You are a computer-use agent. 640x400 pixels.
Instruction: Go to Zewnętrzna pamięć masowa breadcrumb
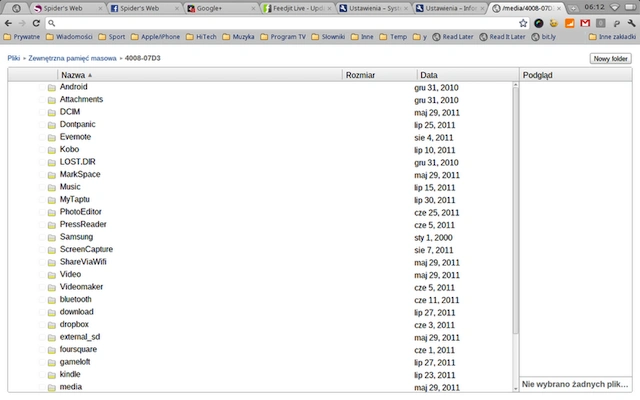[x=72, y=58]
